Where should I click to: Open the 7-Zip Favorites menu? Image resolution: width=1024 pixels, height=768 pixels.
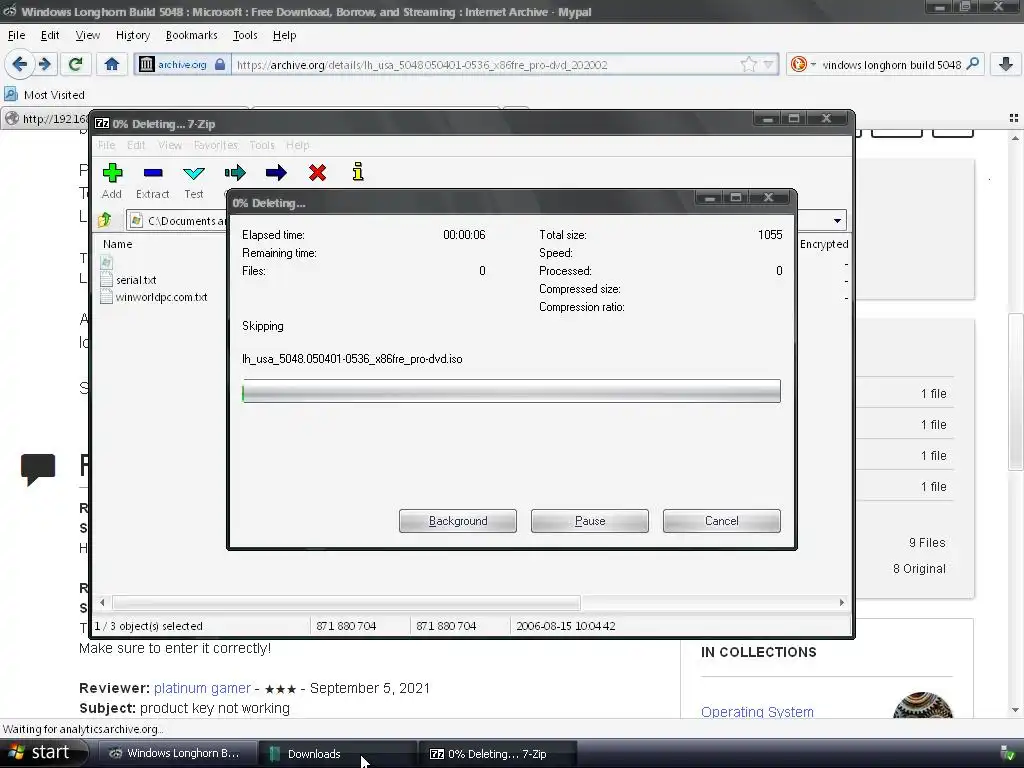click(216, 145)
